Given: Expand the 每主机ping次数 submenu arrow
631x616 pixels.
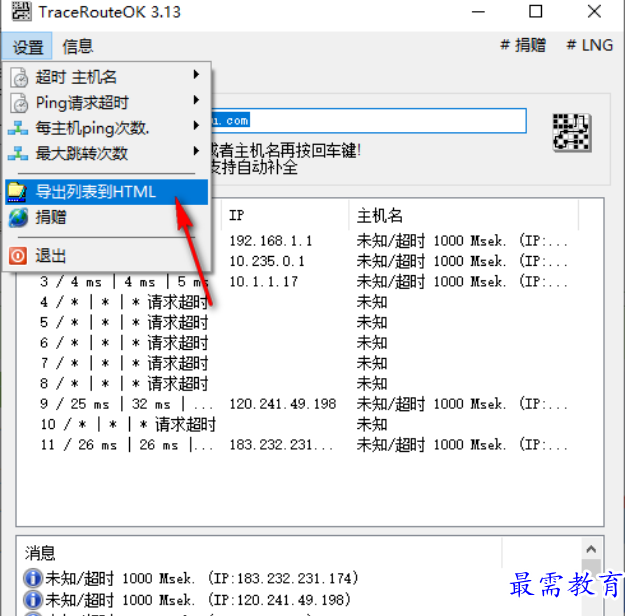Looking at the screenshot, I should tap(196, 125).
